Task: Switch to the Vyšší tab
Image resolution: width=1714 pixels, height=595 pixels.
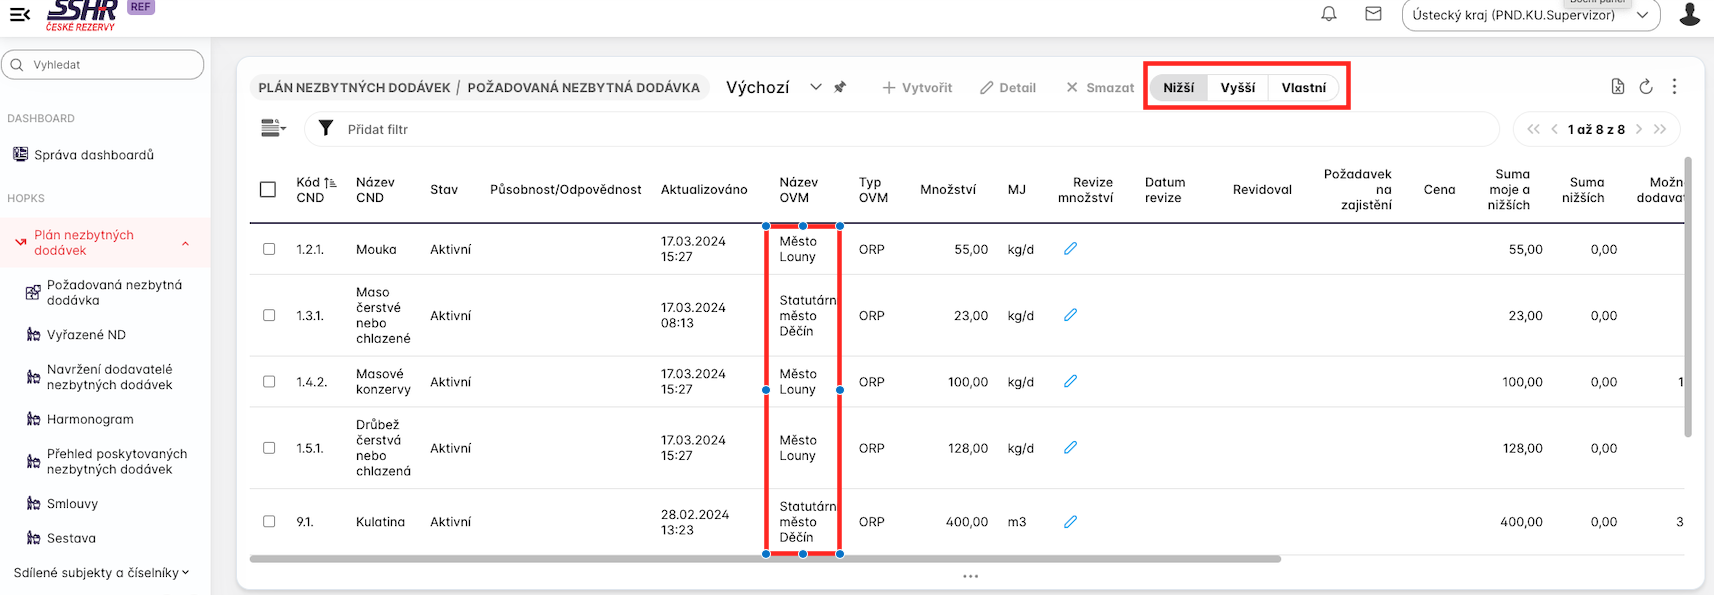Action: pos(1237,88)
